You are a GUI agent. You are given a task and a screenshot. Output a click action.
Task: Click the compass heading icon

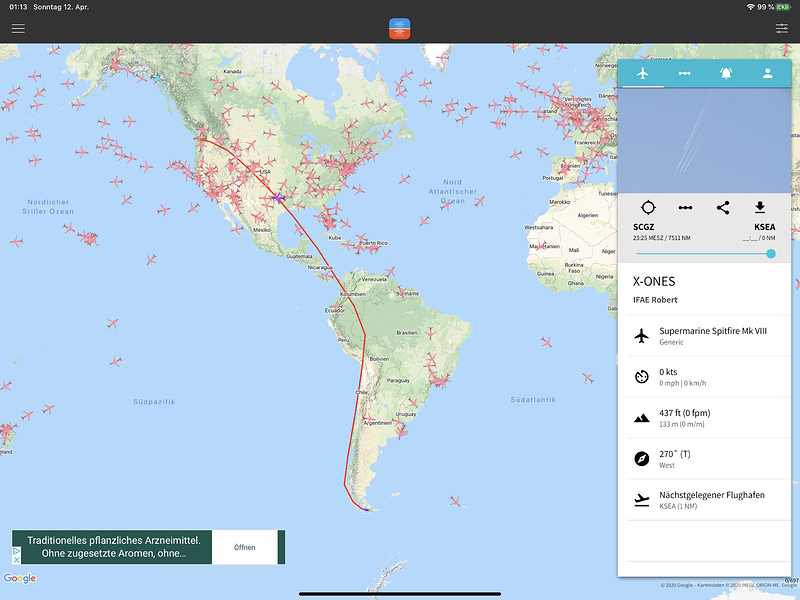641,459
